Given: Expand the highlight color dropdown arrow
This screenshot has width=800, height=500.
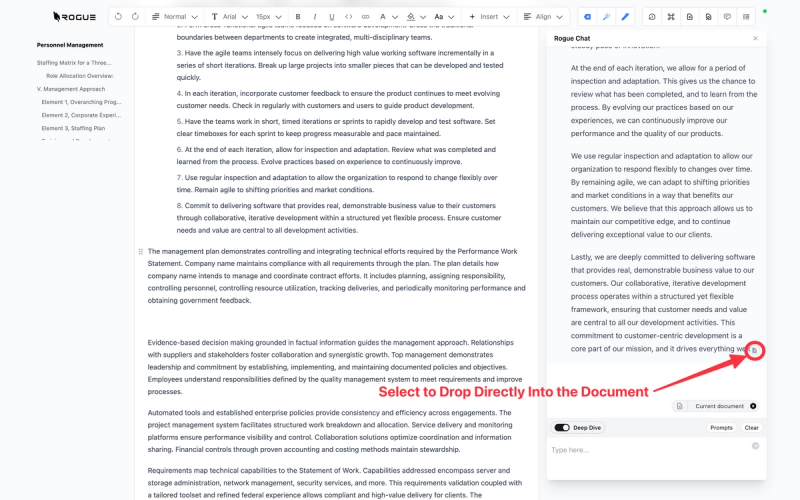Looking at the screenshot, I should [423, 17].
